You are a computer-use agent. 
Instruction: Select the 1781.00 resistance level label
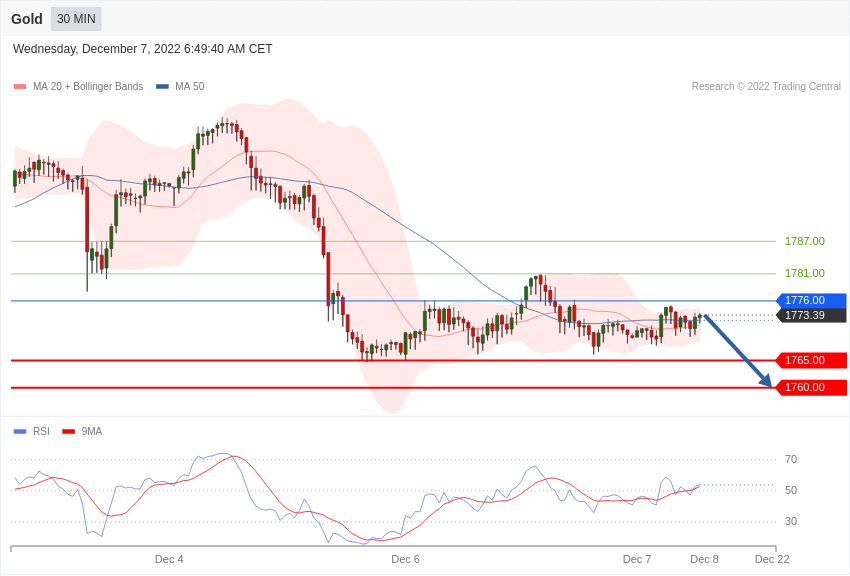[804, 273]
